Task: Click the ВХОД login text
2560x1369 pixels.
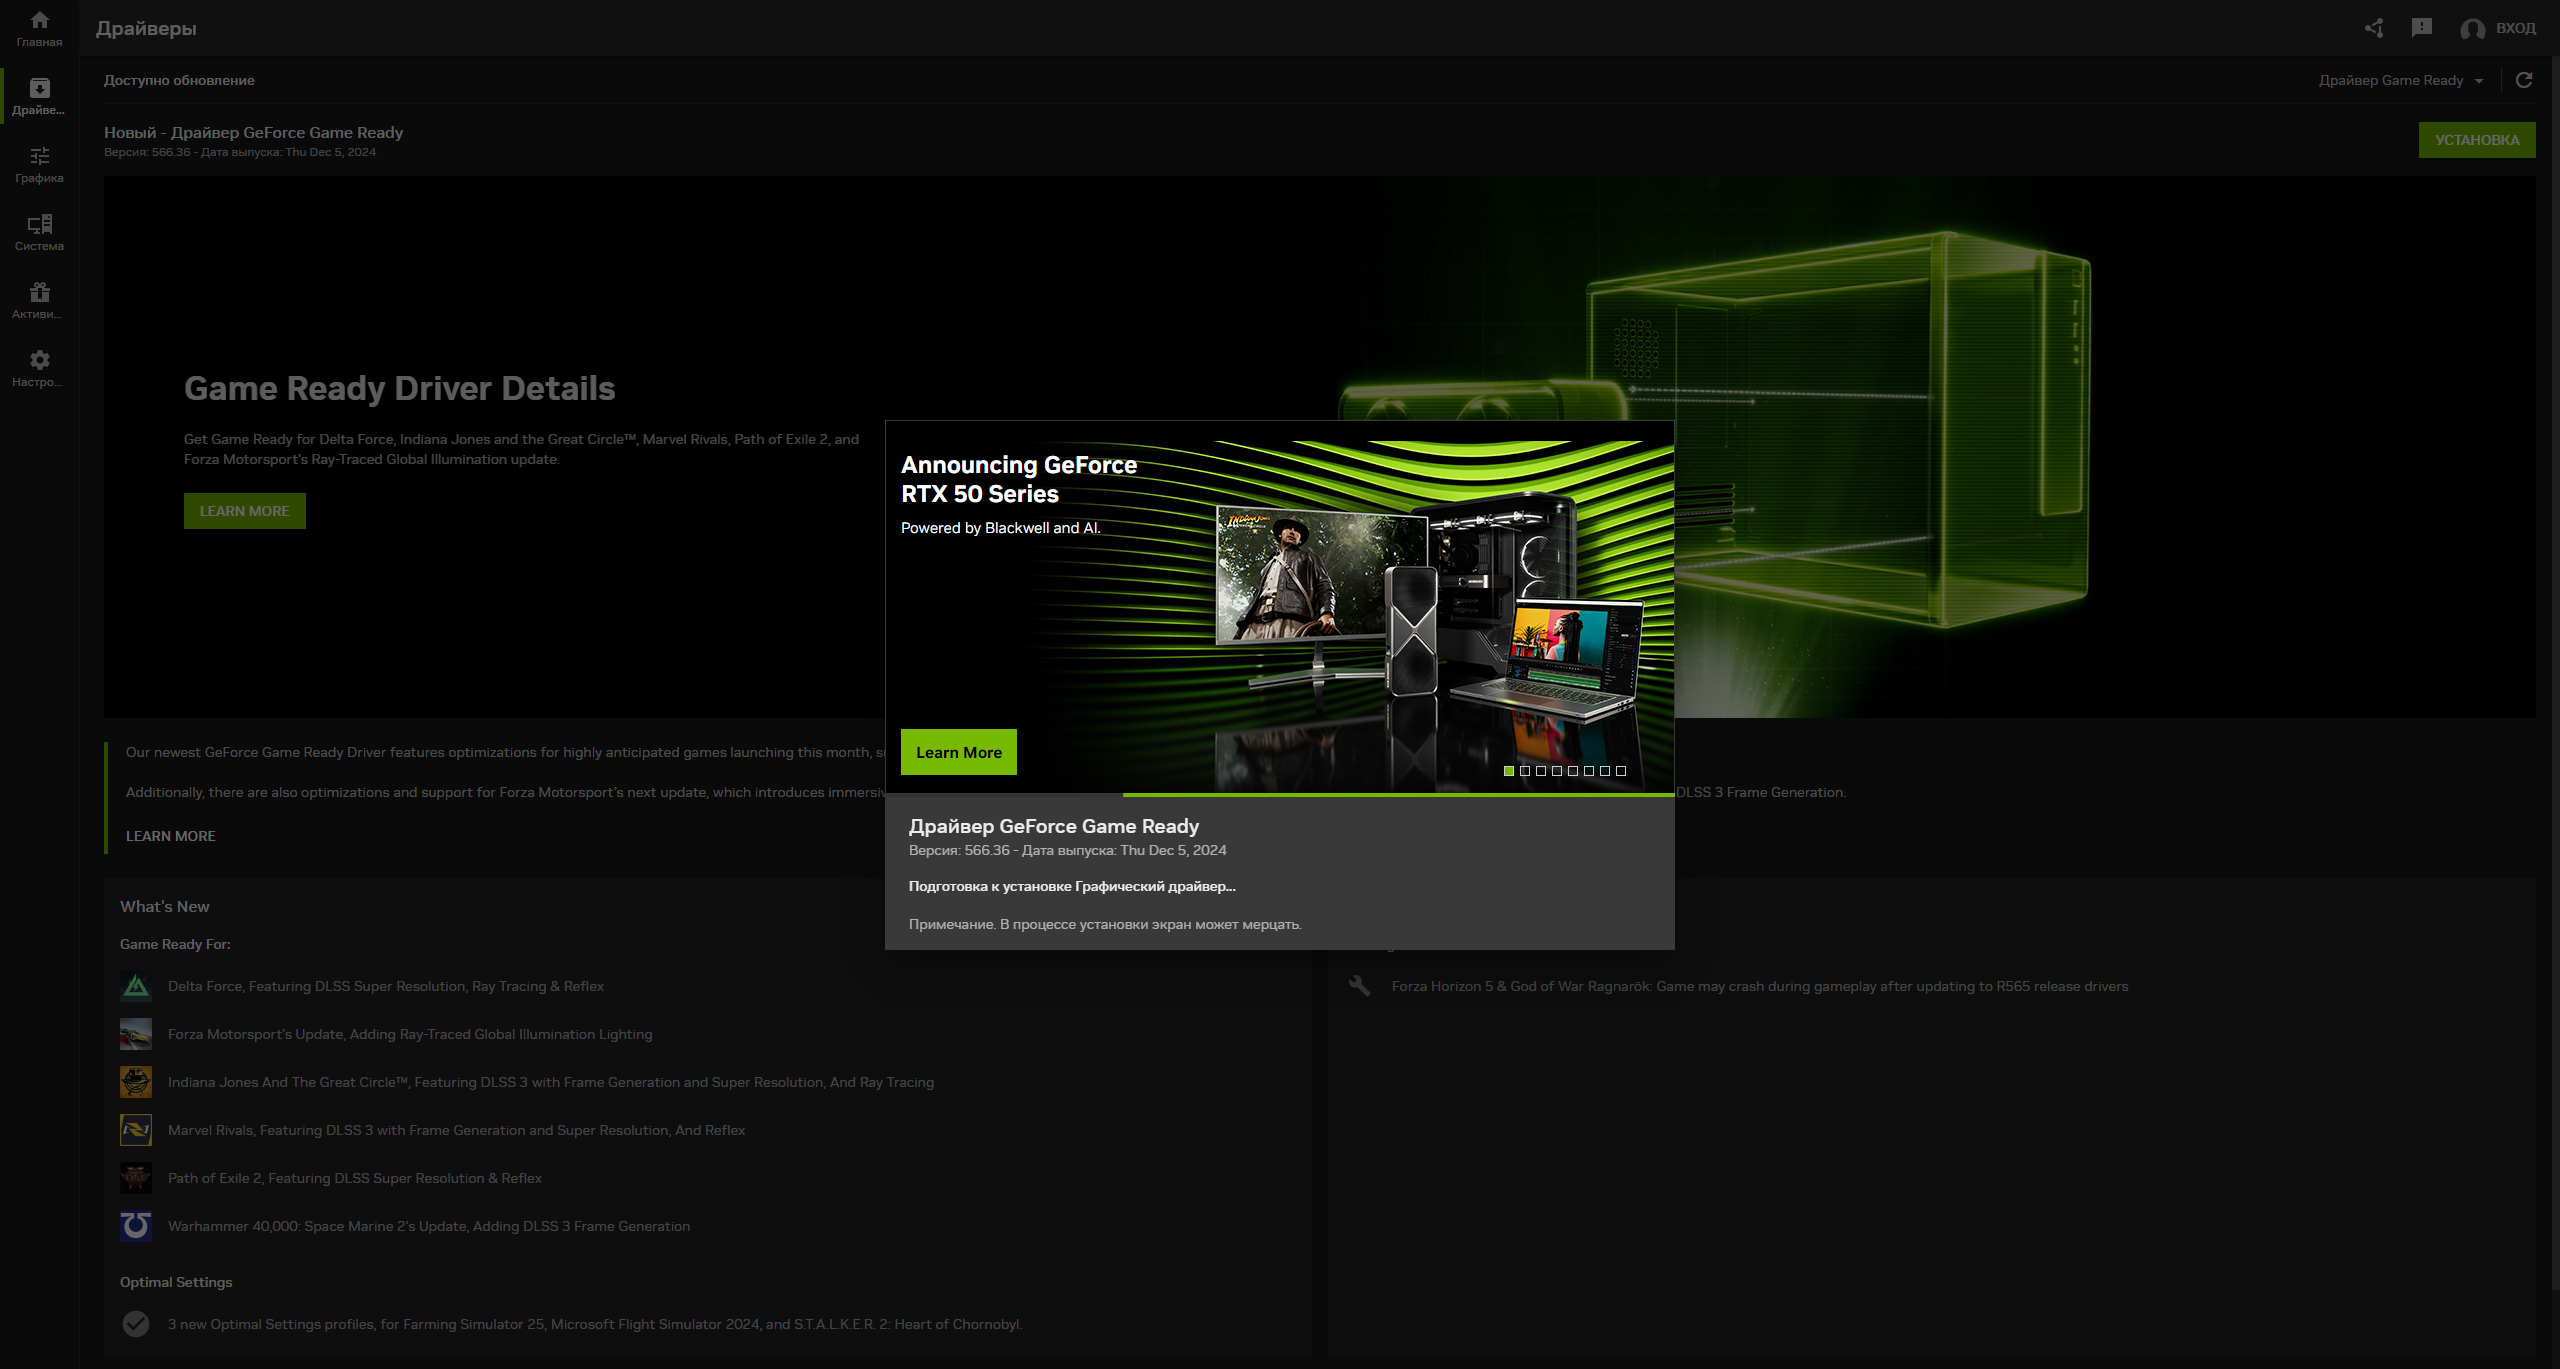Action: tap(2516, 28)
